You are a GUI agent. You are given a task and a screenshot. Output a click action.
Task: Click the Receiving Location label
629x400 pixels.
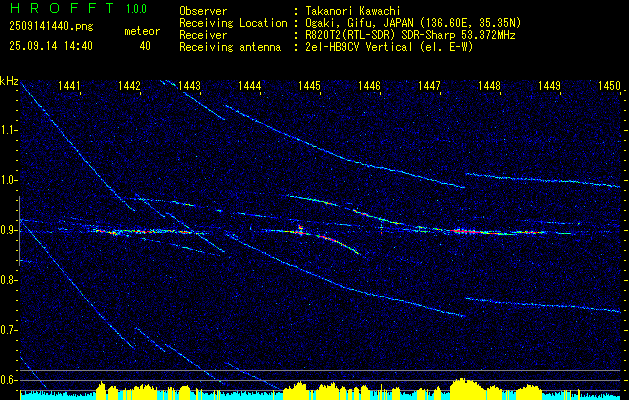click(x=233, y=23)
